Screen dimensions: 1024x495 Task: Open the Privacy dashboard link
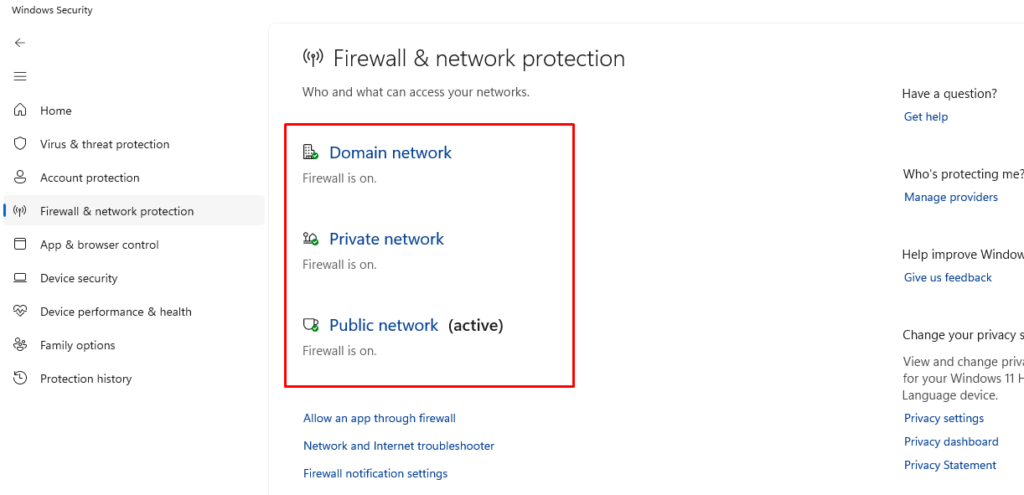coord(950,441)
